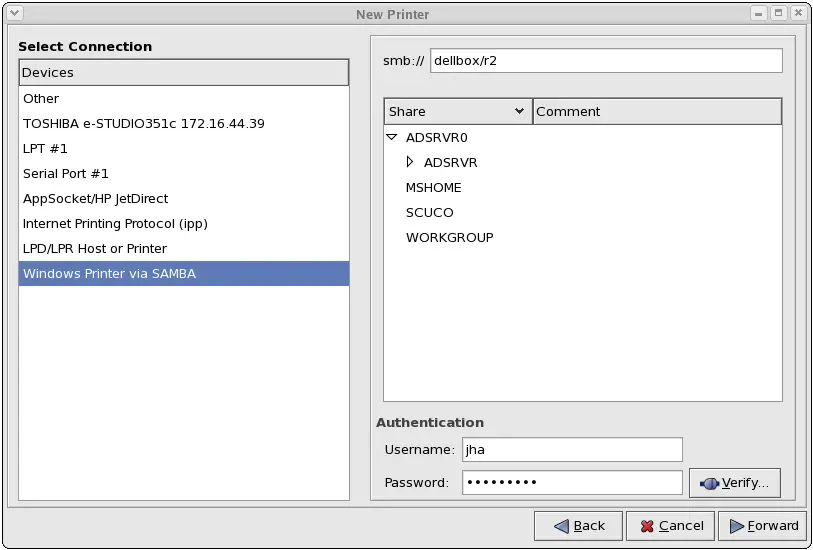Focus the Password field
The image size is (813, 550).
click(572, 483)
